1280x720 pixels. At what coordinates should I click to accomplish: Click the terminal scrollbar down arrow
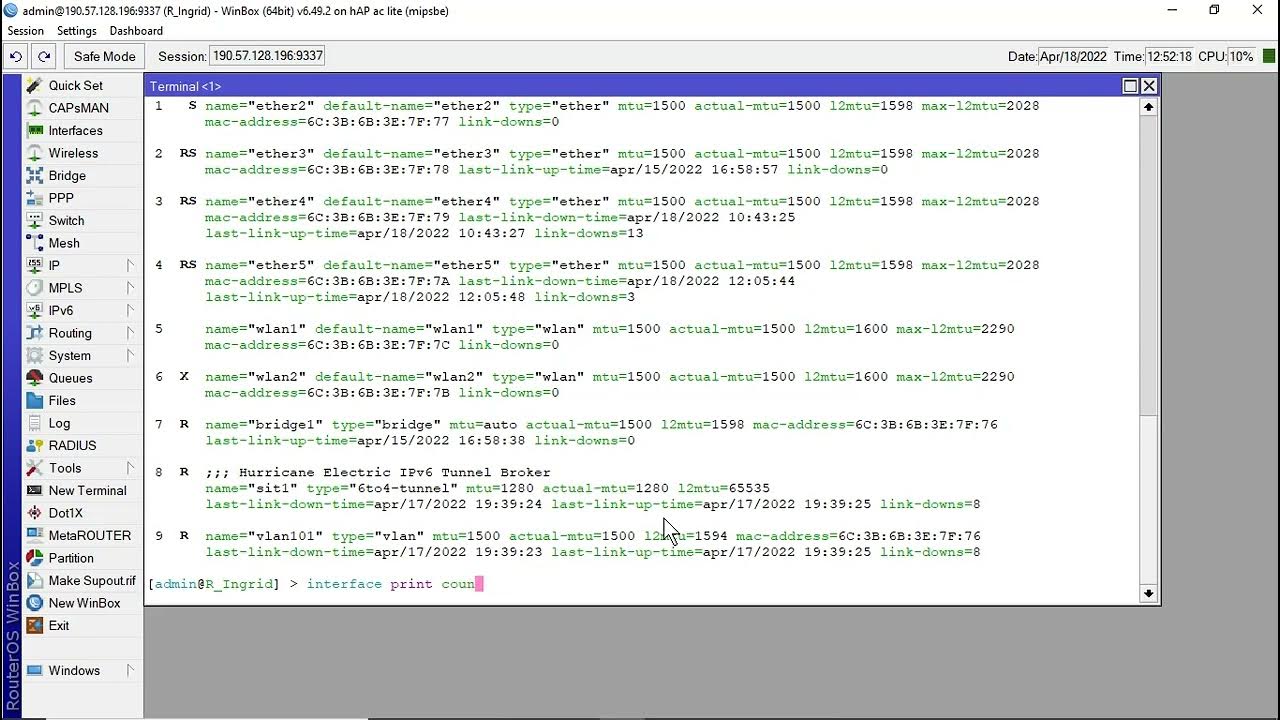point(1148,593)
